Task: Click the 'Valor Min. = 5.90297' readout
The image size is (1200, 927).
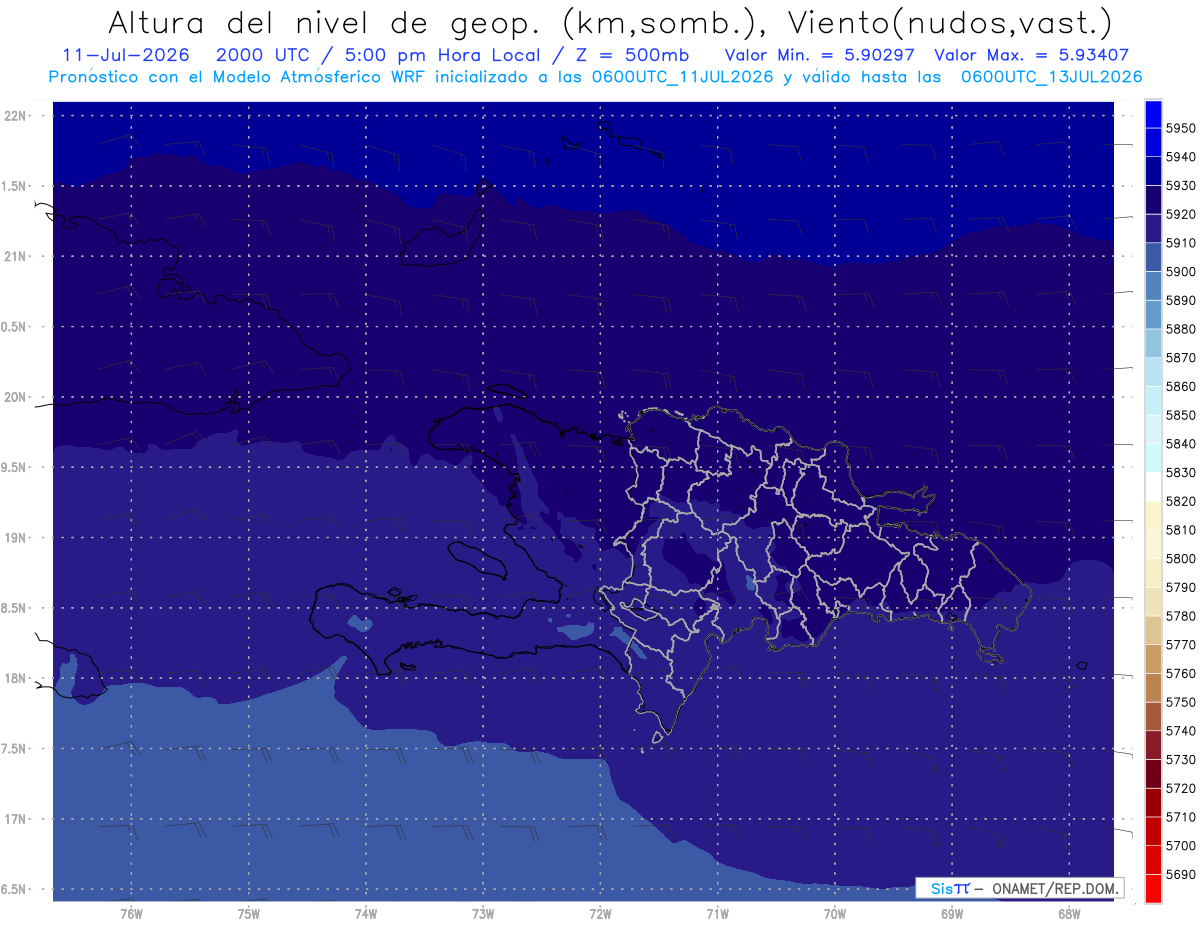Action: (820, 55)
